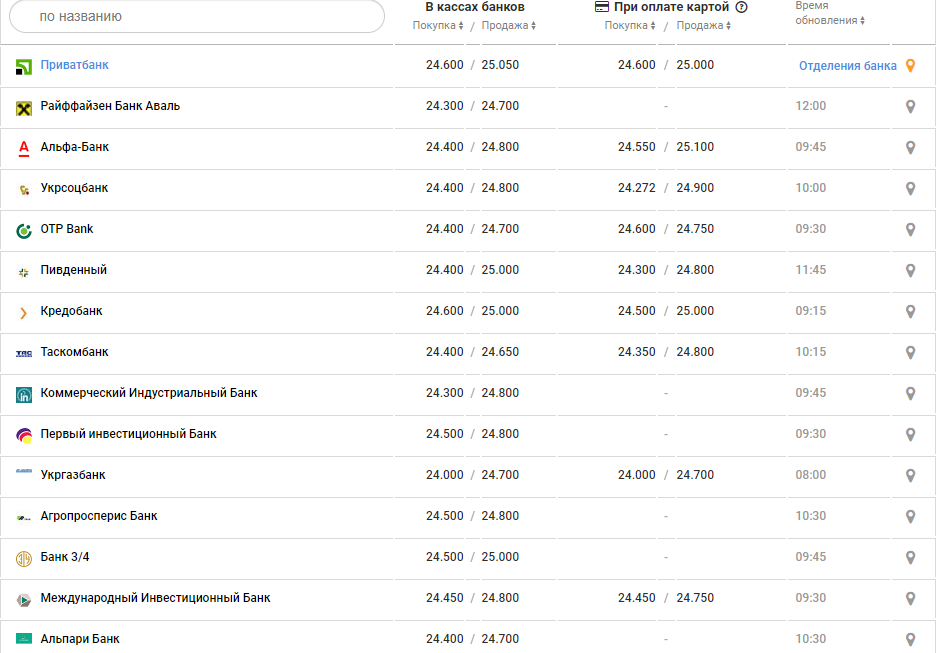Open Отделения банка link
Viewport: 937px width, 653px height.
847,66
